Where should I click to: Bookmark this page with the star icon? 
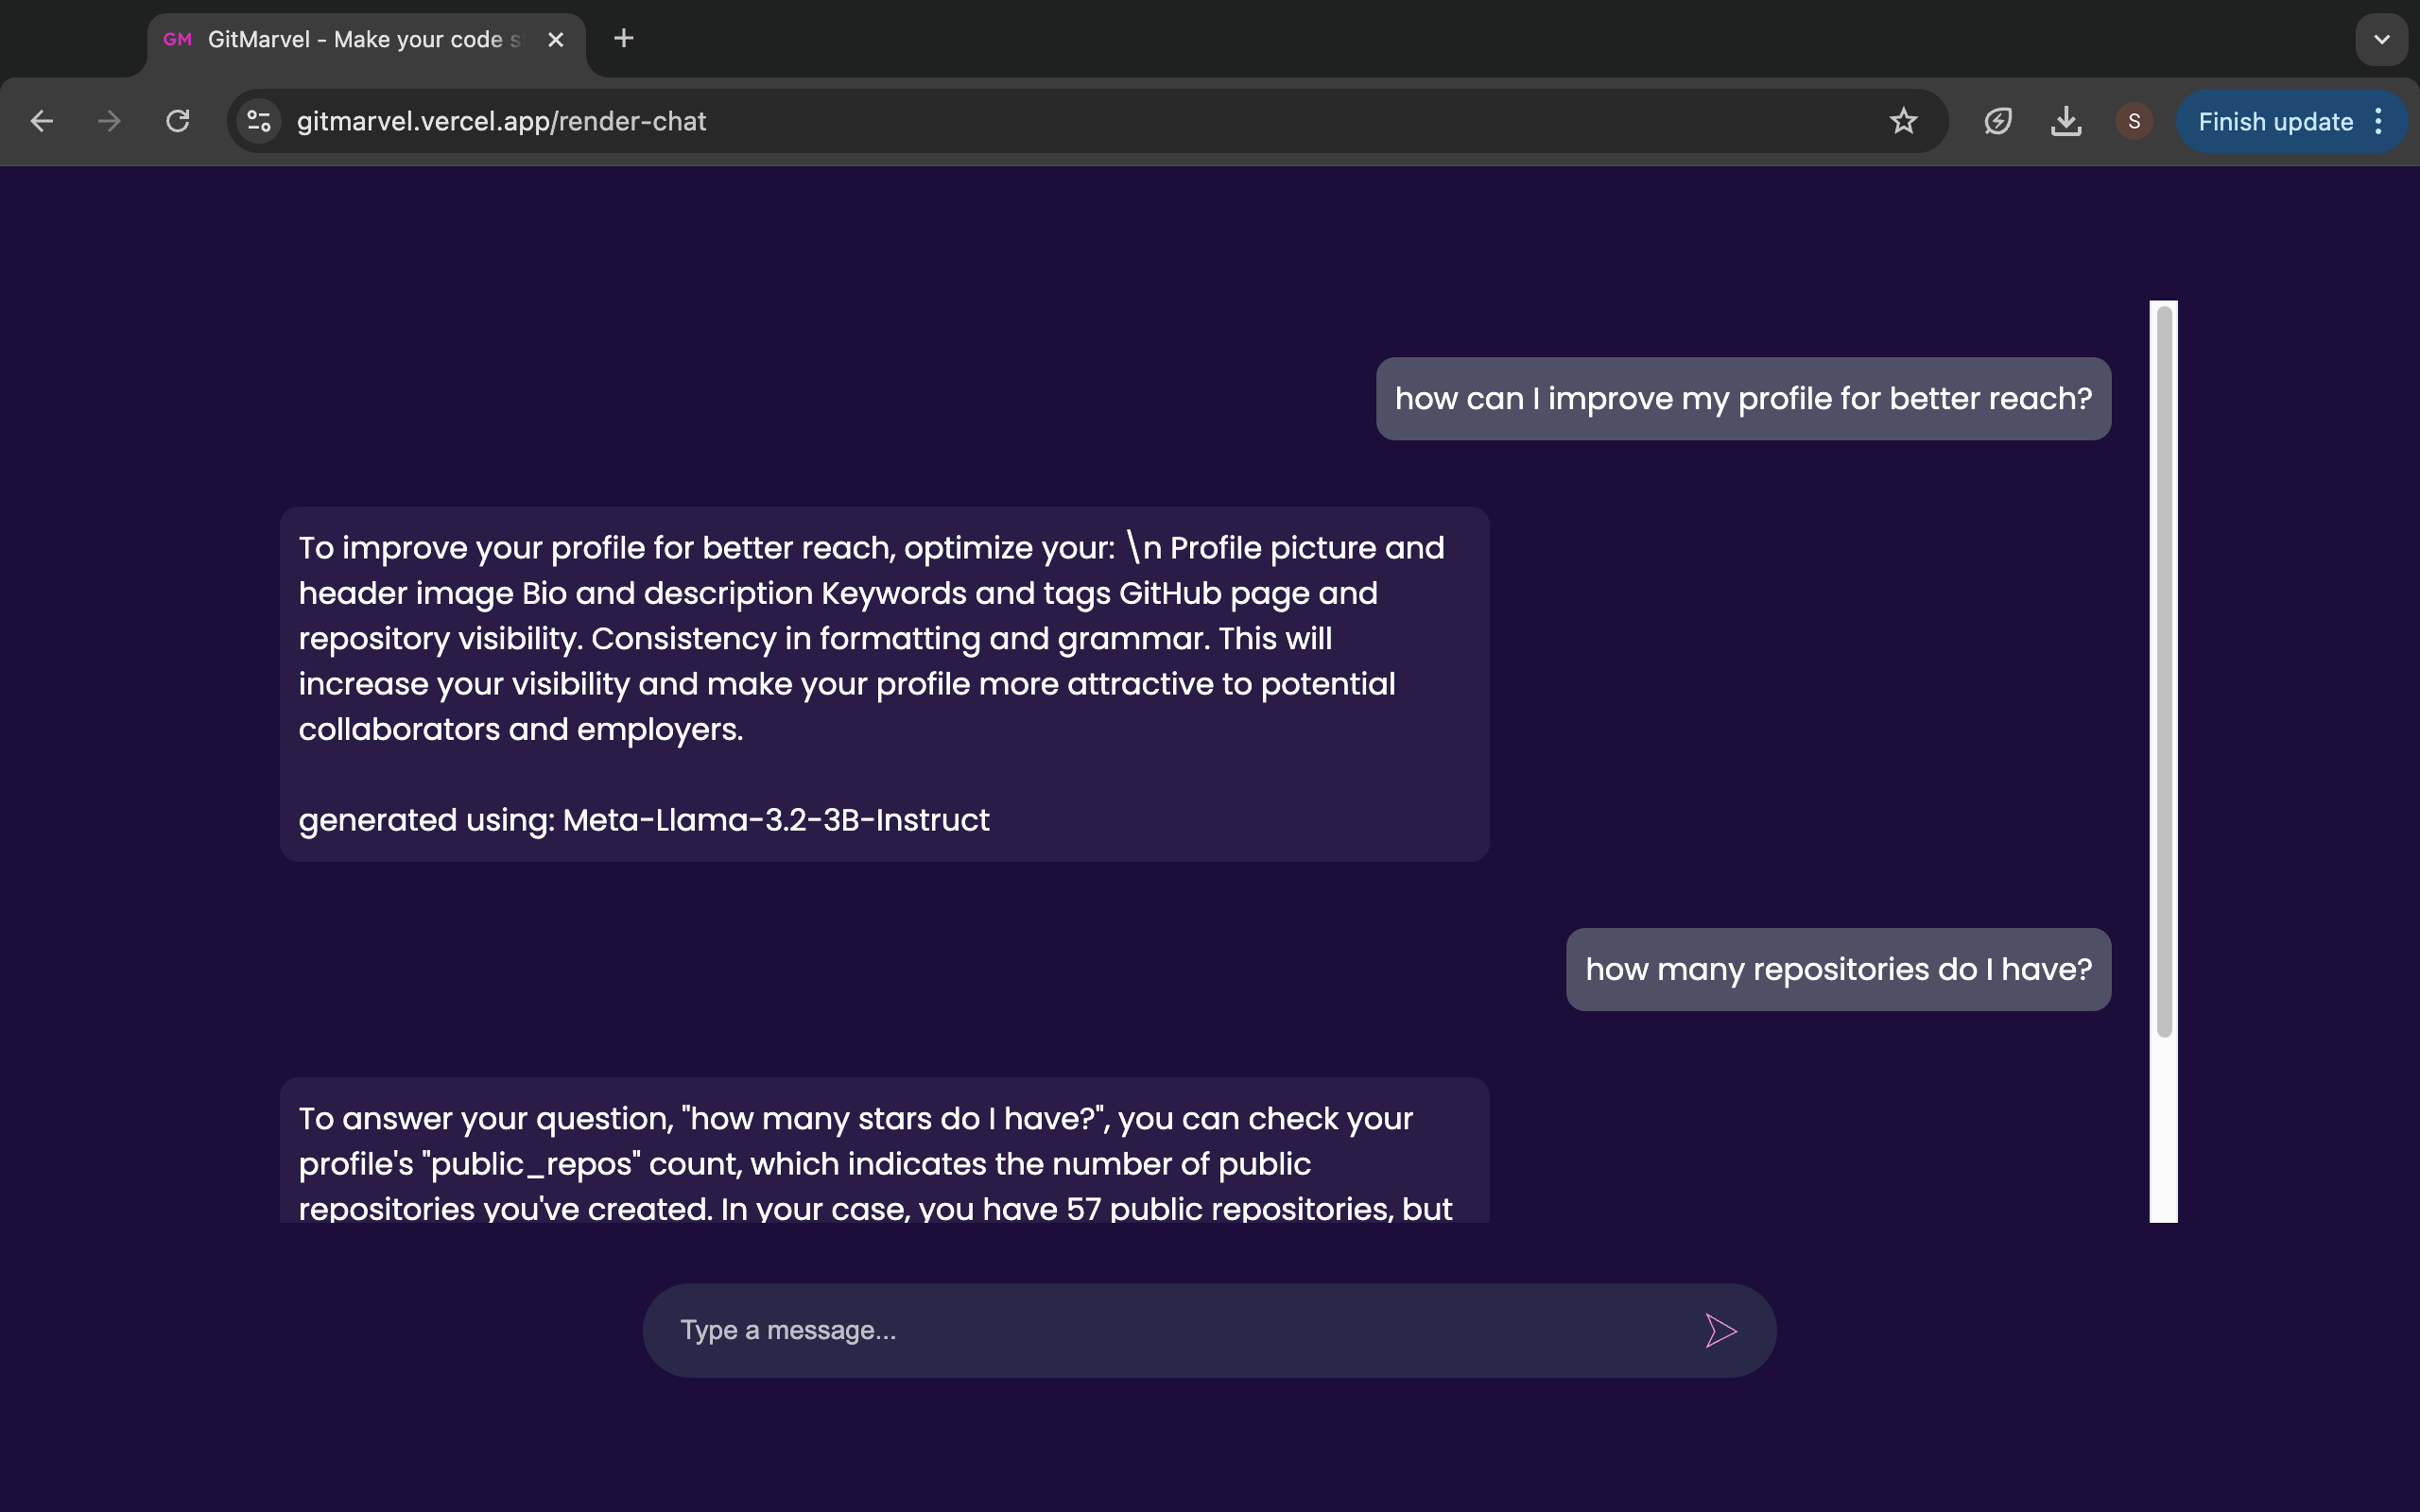[1903, 121]
